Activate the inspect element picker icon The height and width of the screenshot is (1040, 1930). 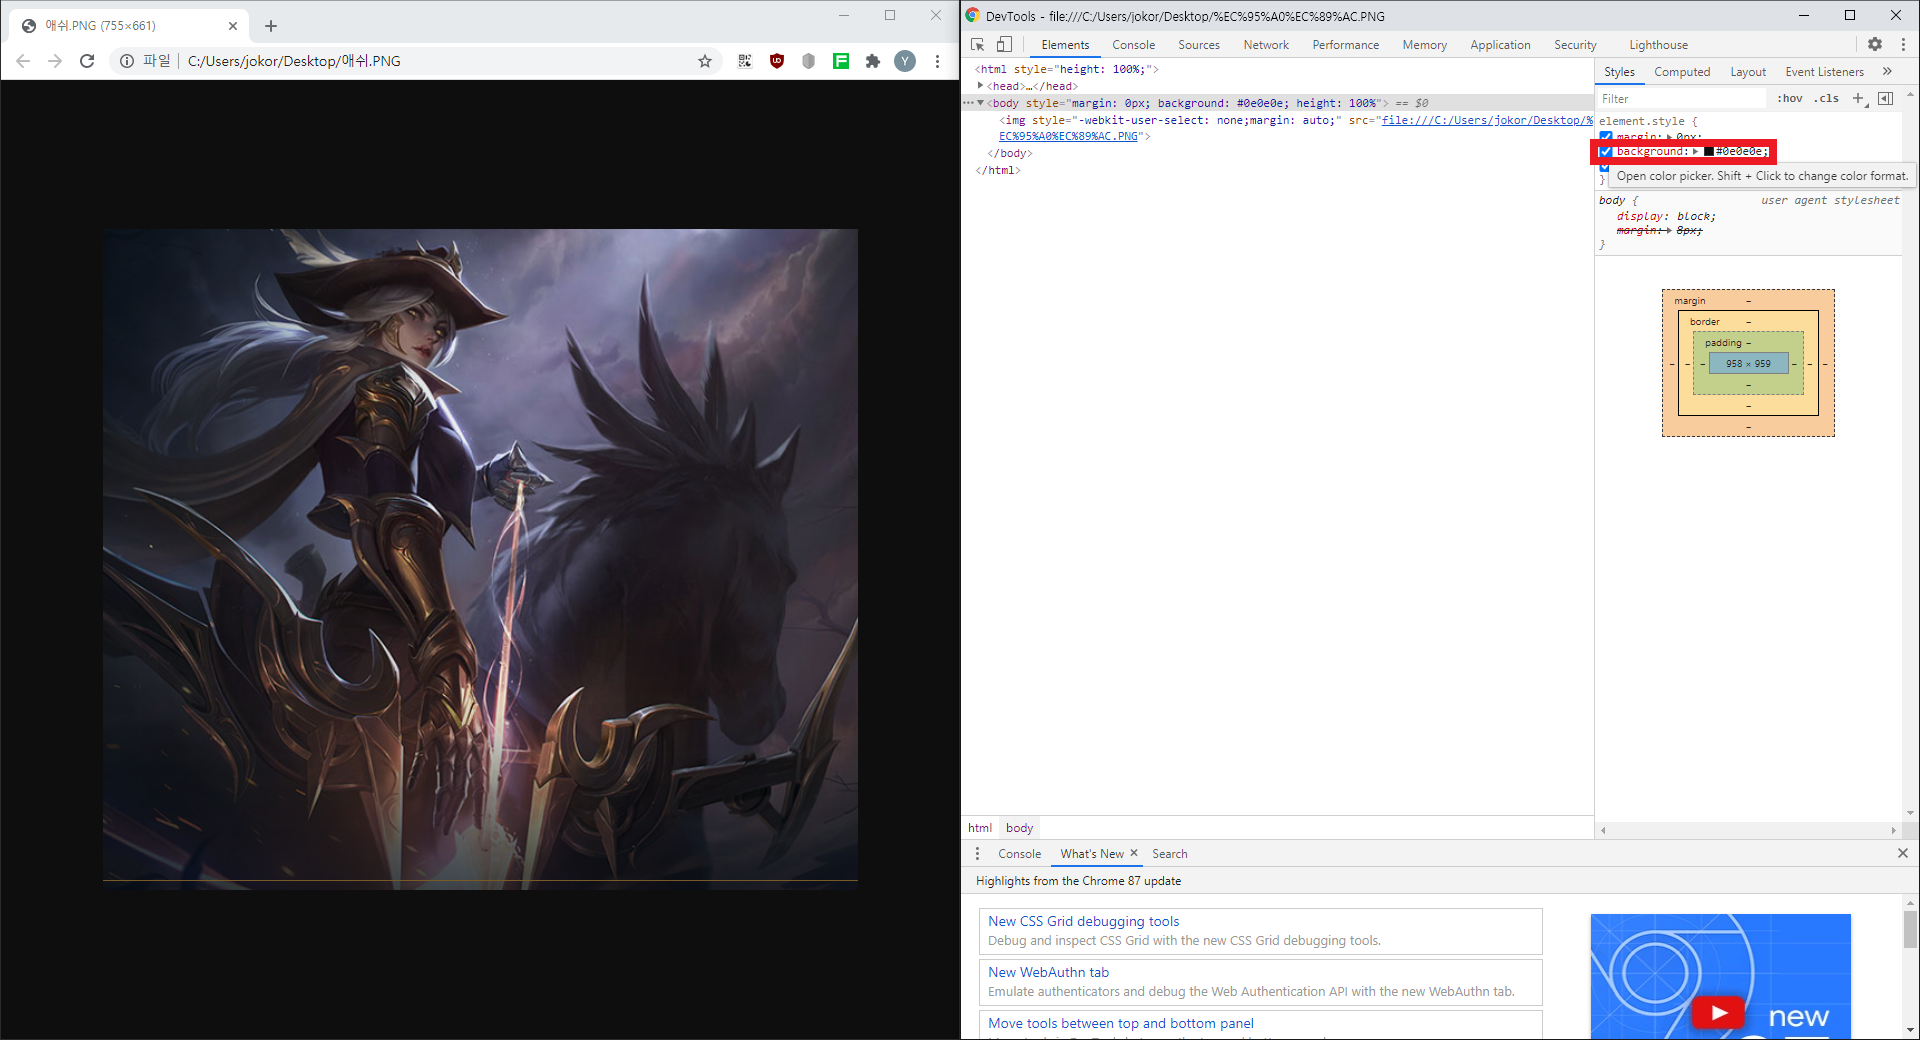(978, 45)
